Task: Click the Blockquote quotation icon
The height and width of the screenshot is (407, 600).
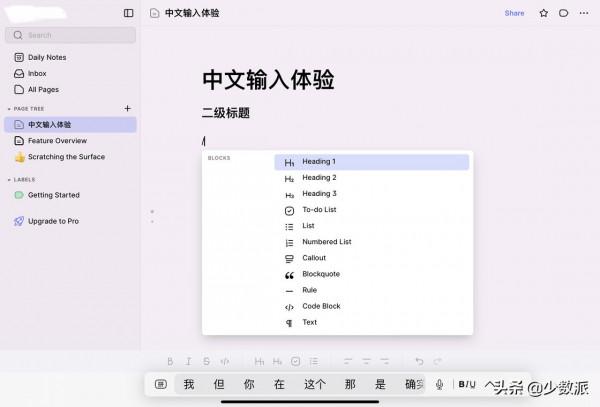Action: coord(289,275)
